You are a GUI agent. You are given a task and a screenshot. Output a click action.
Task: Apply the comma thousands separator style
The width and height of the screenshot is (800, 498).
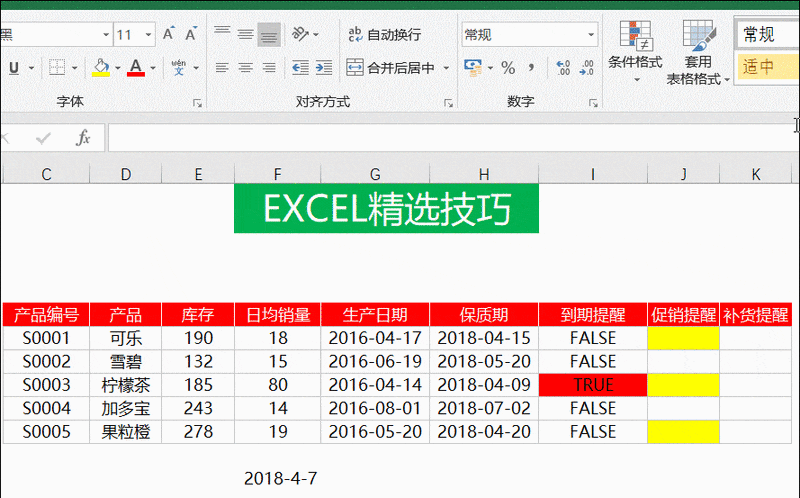click(531, 67)
